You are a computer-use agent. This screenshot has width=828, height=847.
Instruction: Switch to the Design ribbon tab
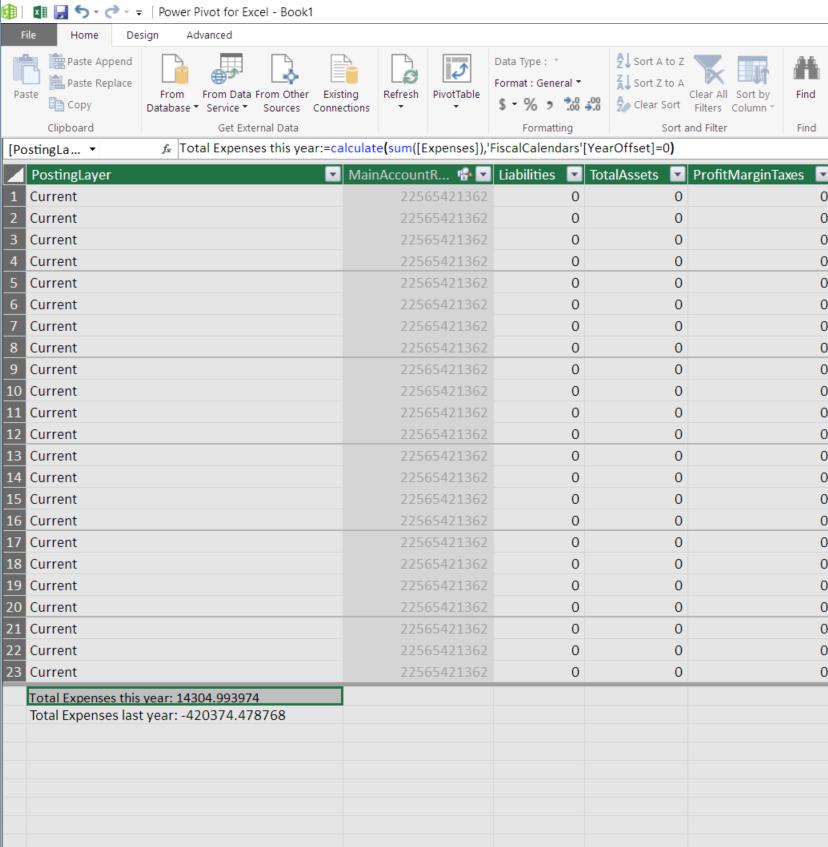[142, 34]
